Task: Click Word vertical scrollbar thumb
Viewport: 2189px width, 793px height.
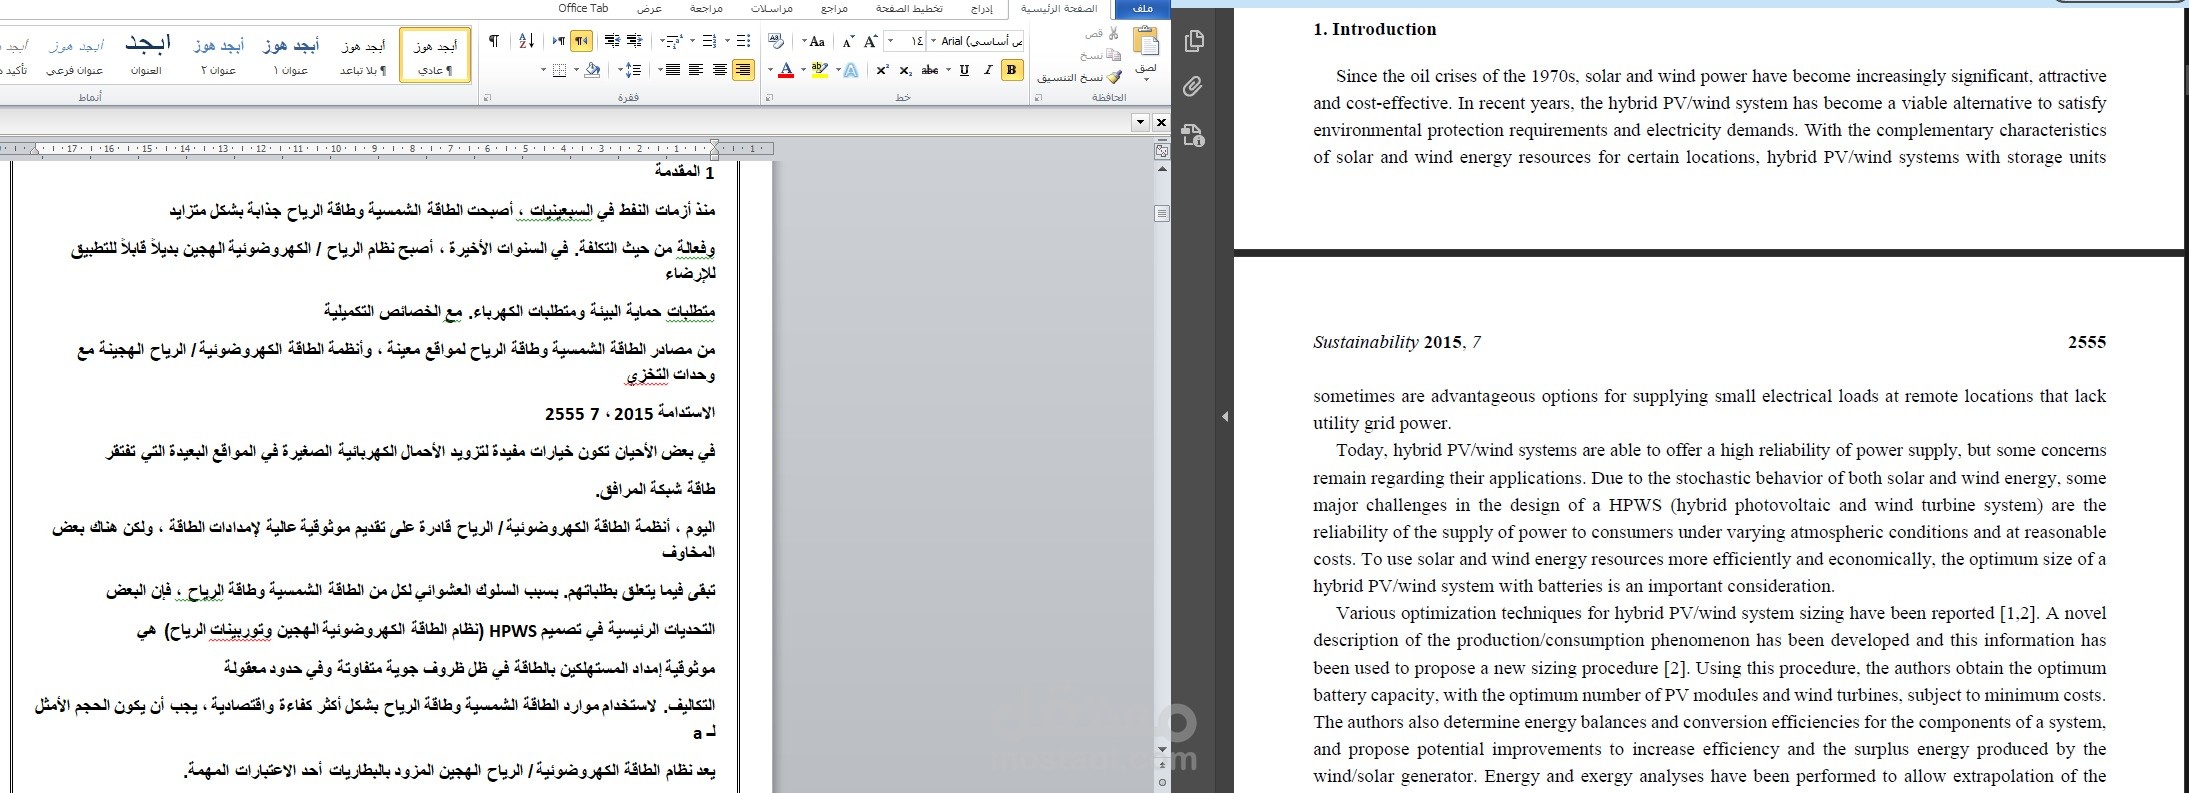Action: pos(1161,213)
